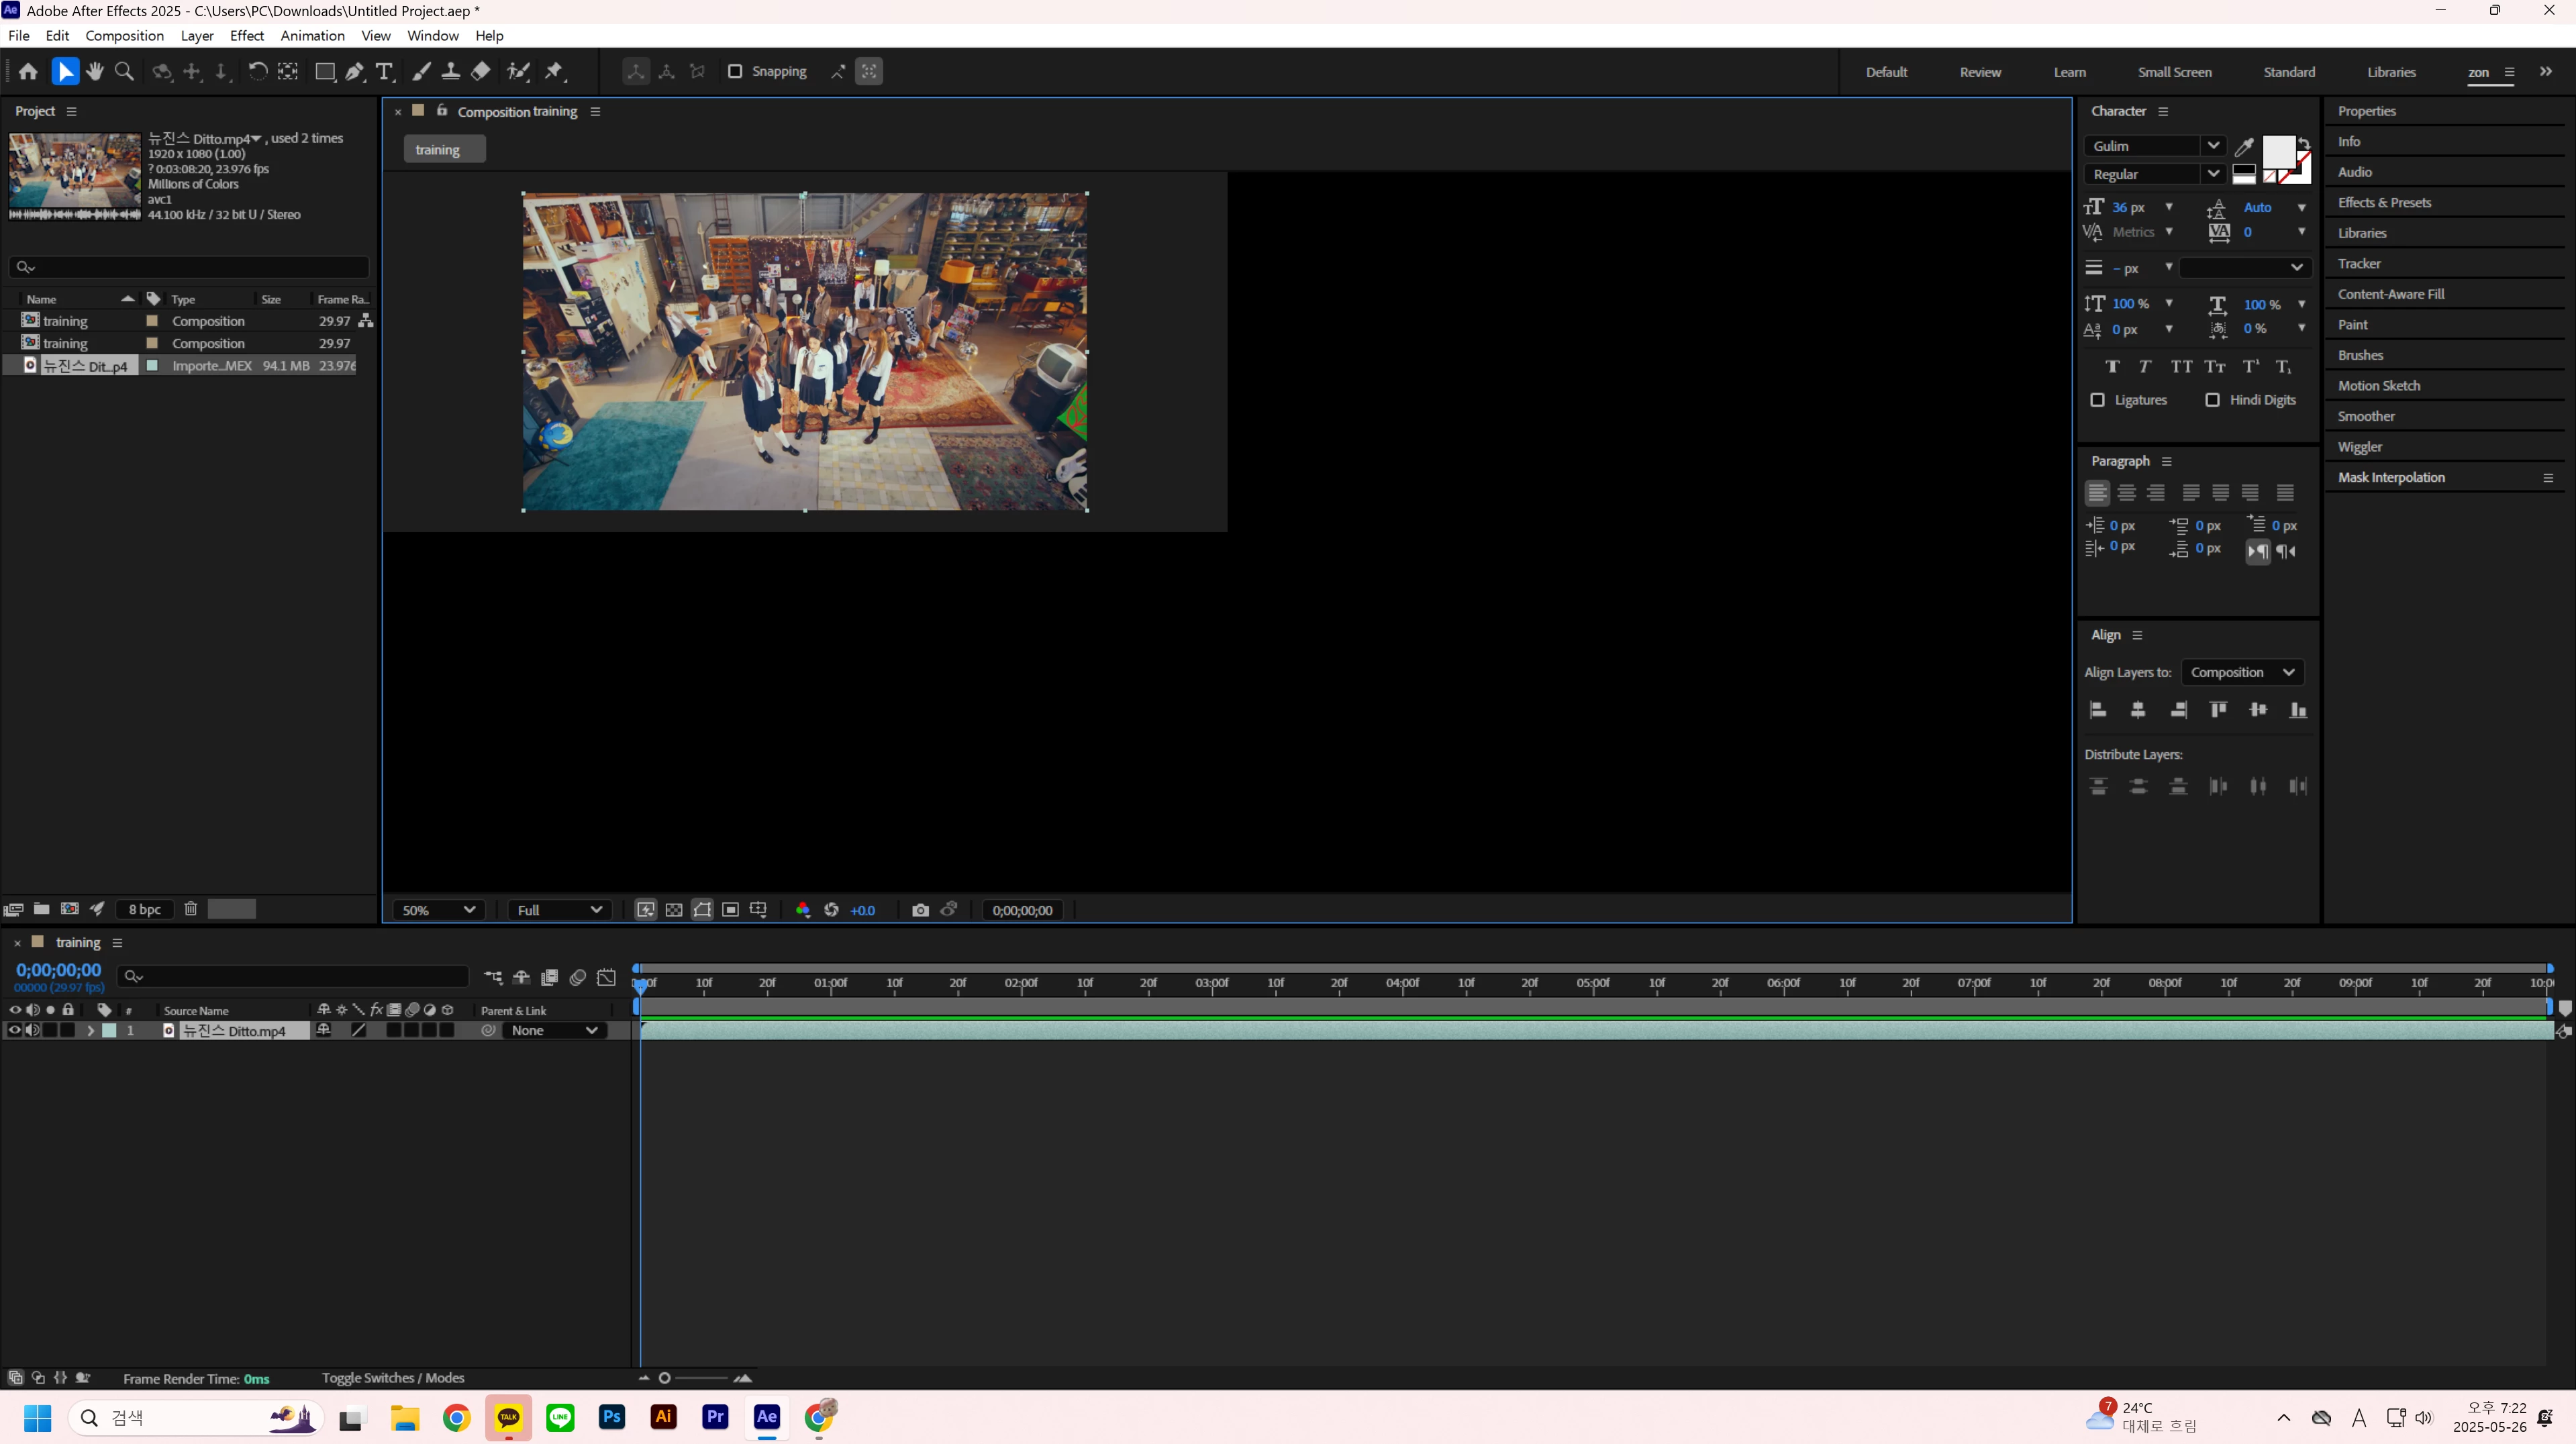Screen dimensions: 2576x1444
Task: Expand the Ditto.mp4 layer properties arrow
Action: click(90, 1031)
